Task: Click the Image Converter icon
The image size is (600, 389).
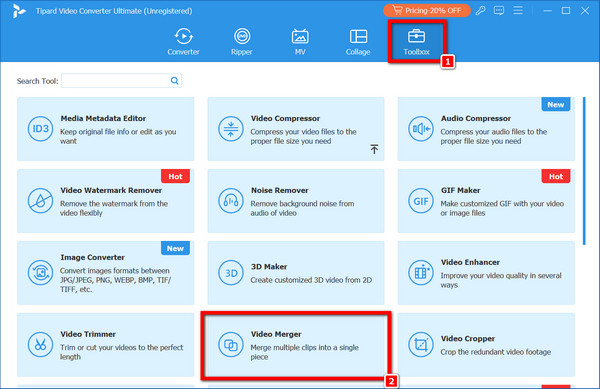Action: (x=40, y=273)
